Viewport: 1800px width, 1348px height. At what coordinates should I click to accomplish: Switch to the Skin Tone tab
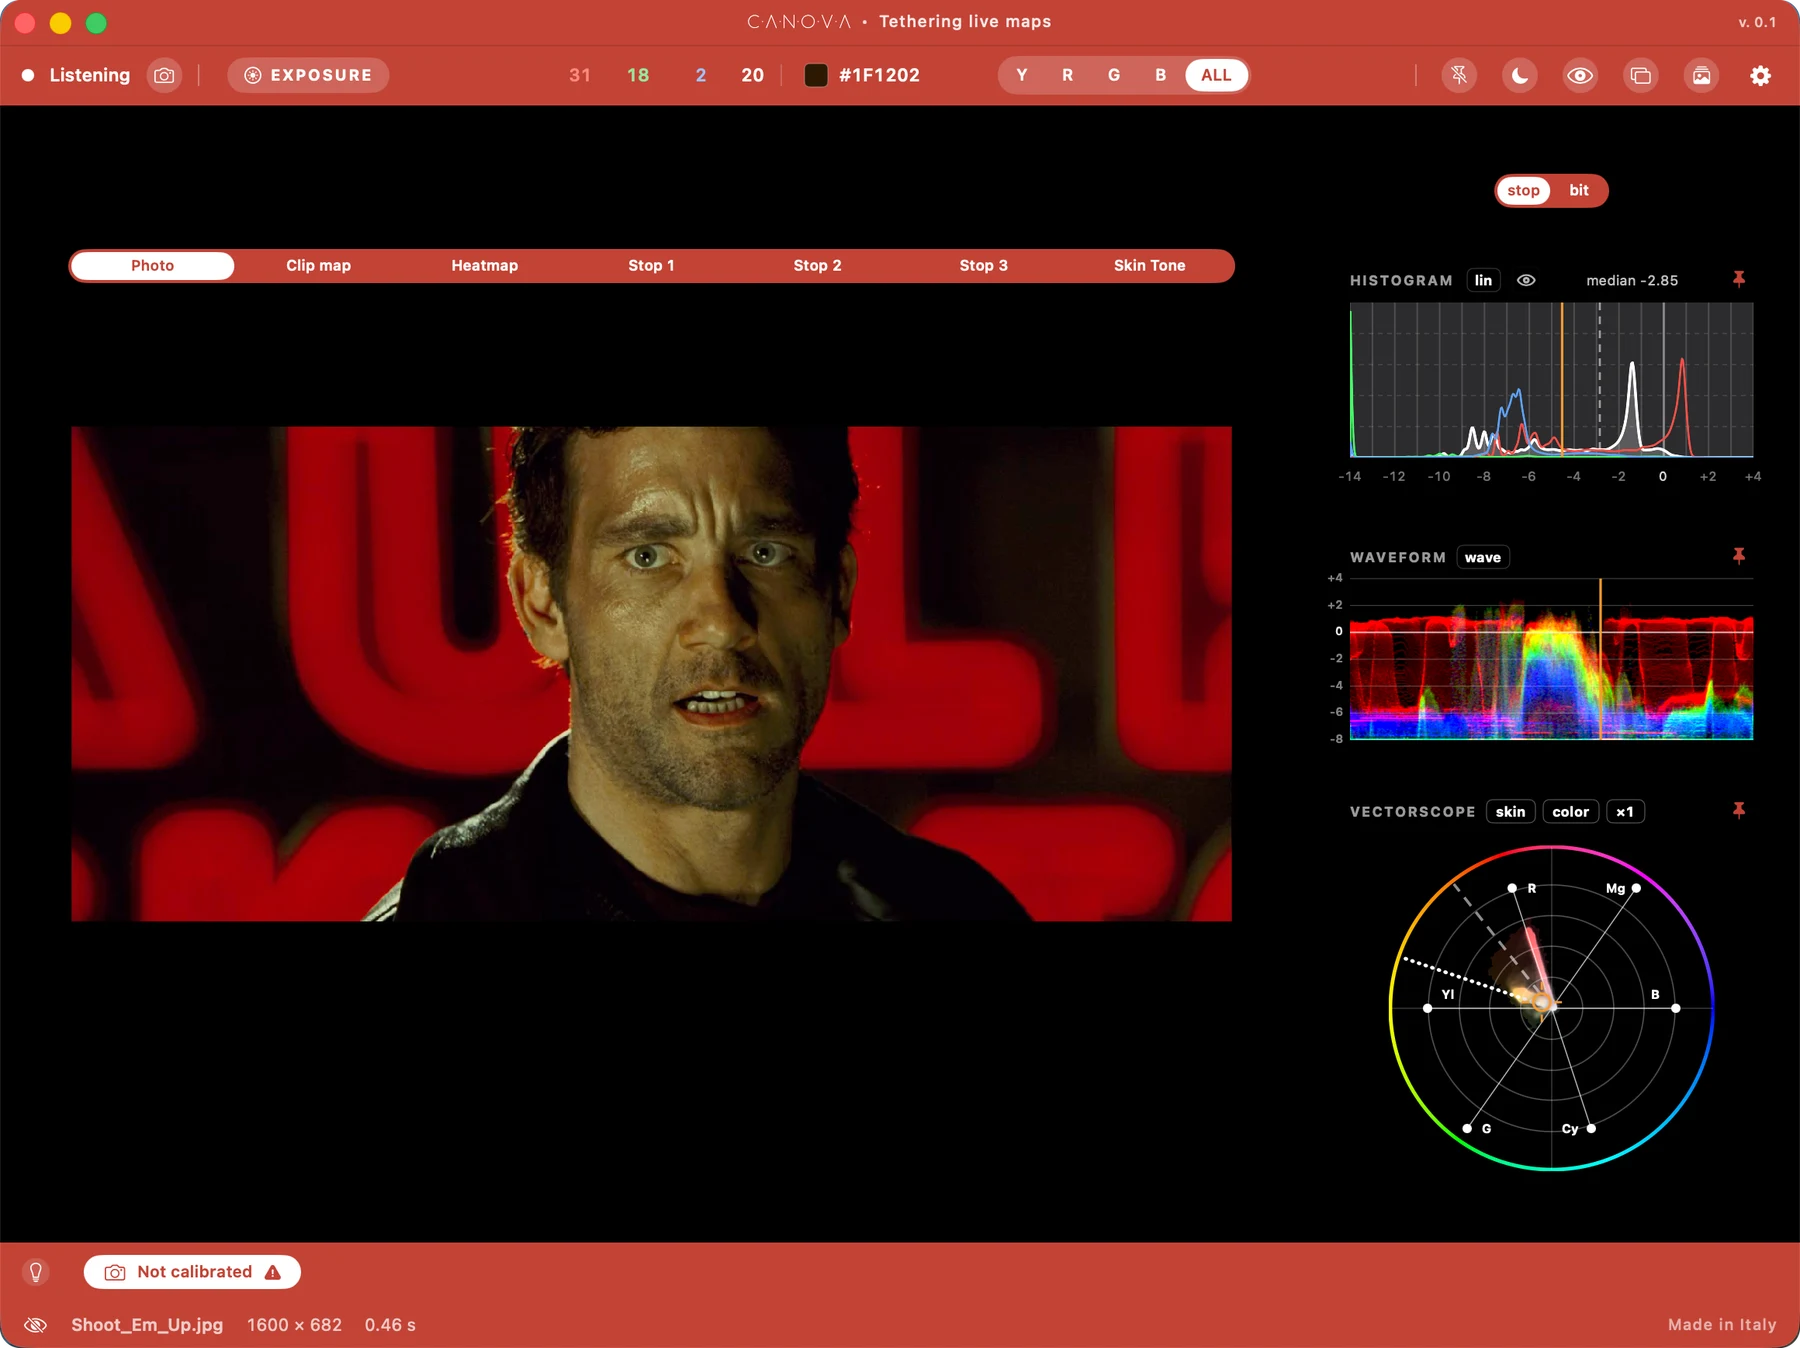coord(1149,265)
